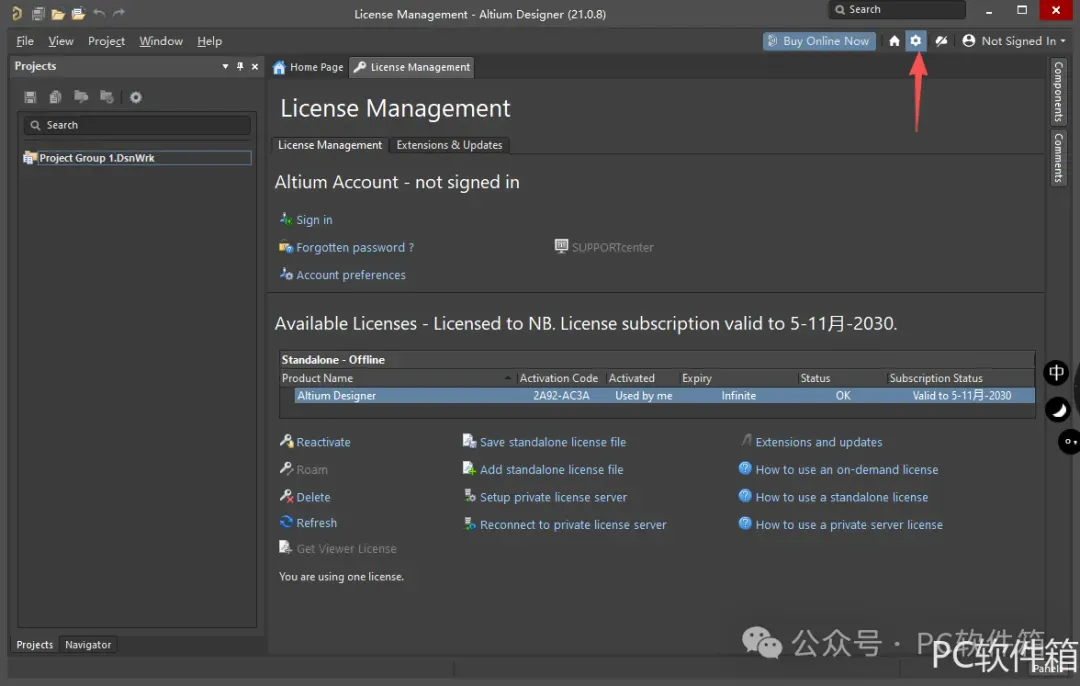Click Reactivate license link
The image size is (1080, 686).
coord(323,442)
